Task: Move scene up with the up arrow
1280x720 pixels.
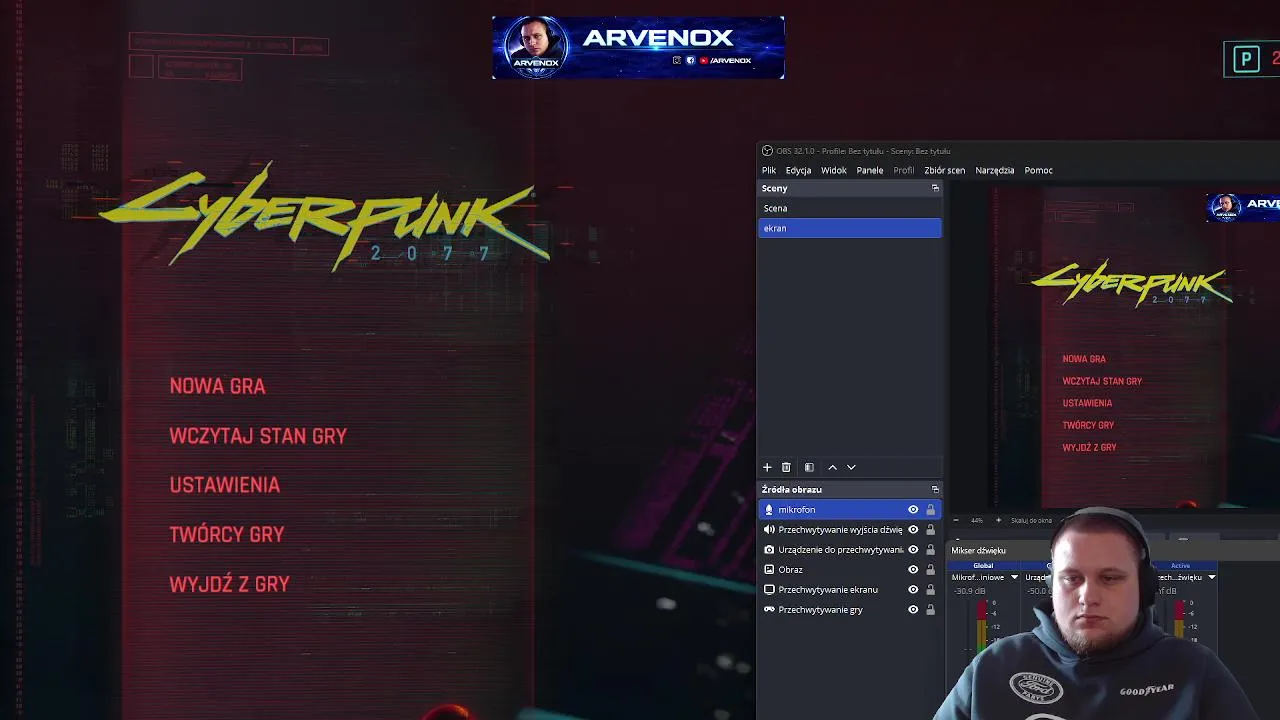Action: pos(832,467)
